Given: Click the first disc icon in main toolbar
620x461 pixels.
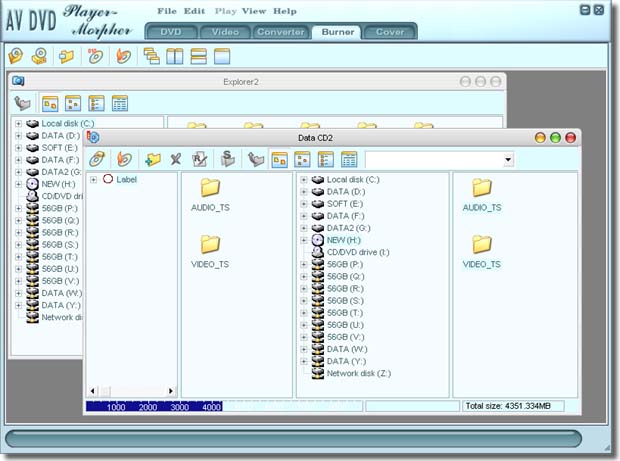Looking at the screenshot, I should [16, 56].
